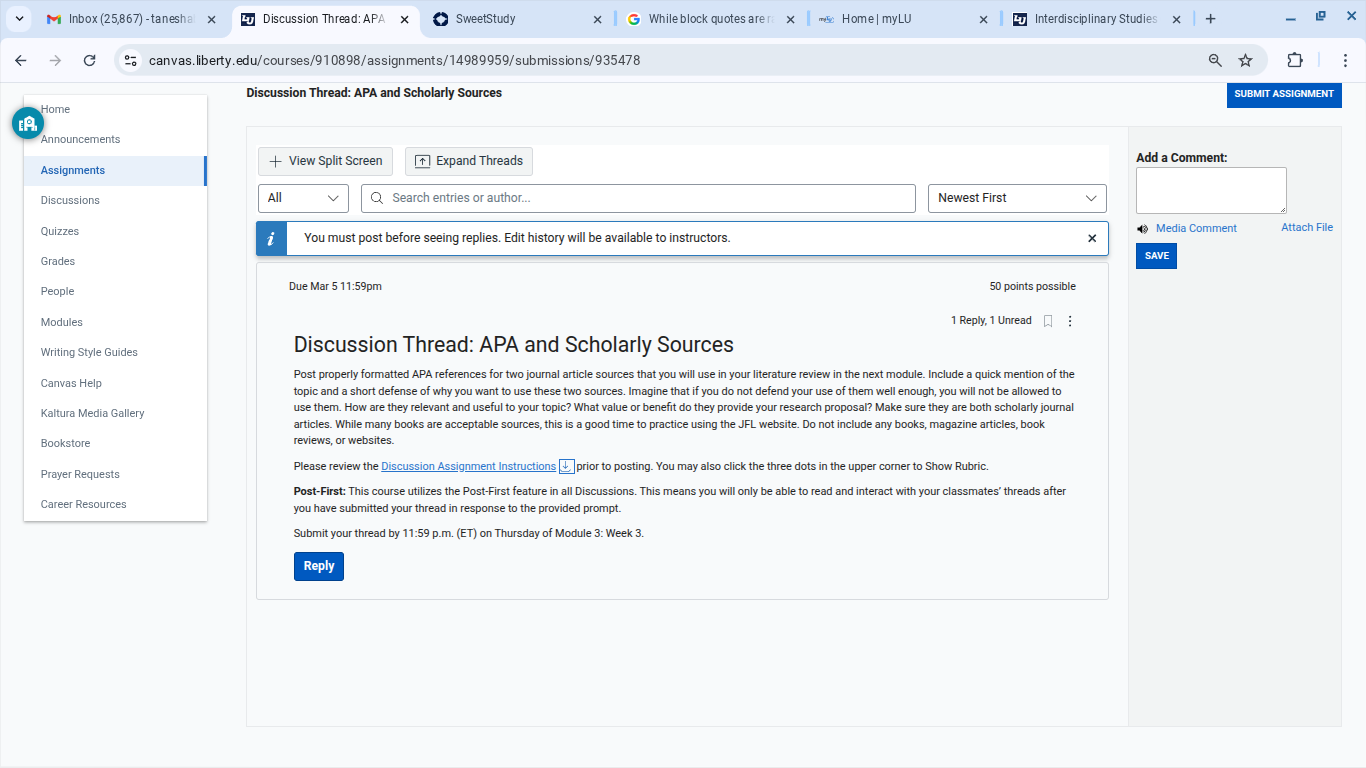The width and height of the screenshot is (1366, 768).
Task: Click the blue Reply button
Action: [319, 566]
